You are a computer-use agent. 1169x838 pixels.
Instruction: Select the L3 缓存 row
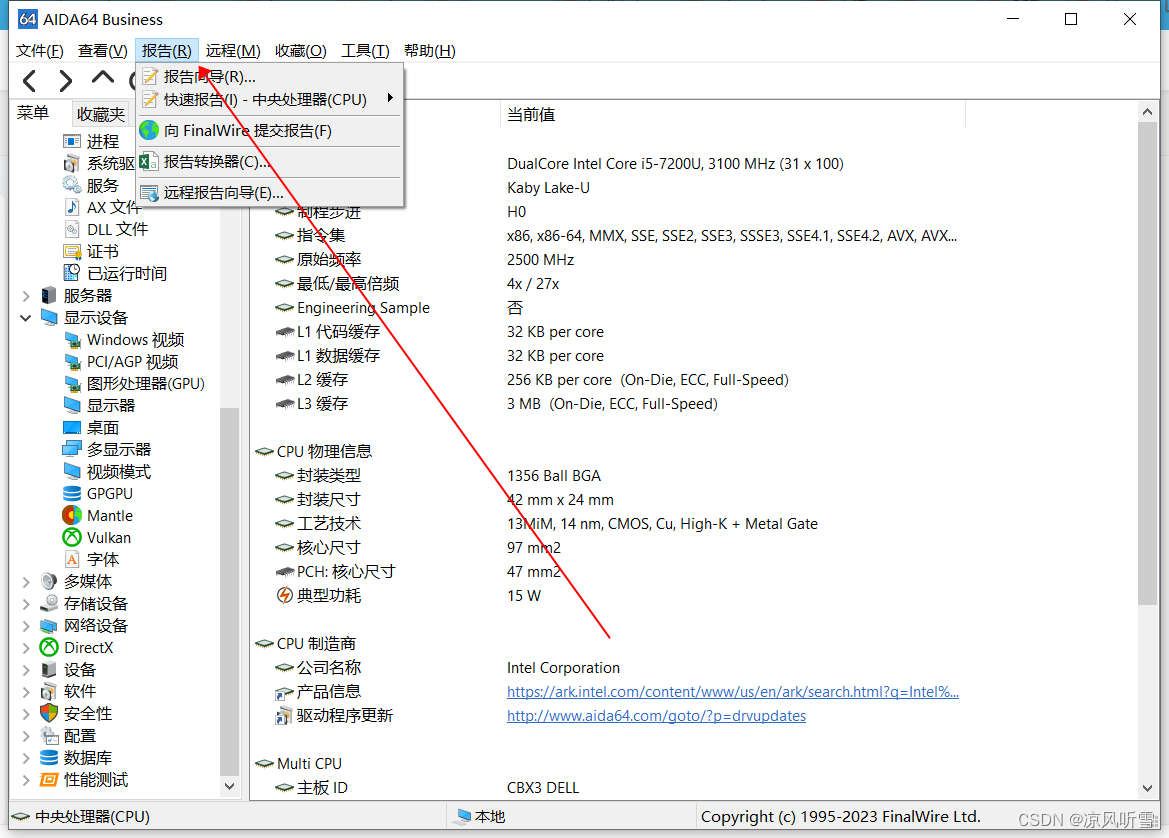pyautogui.click(x=693, y=404)
